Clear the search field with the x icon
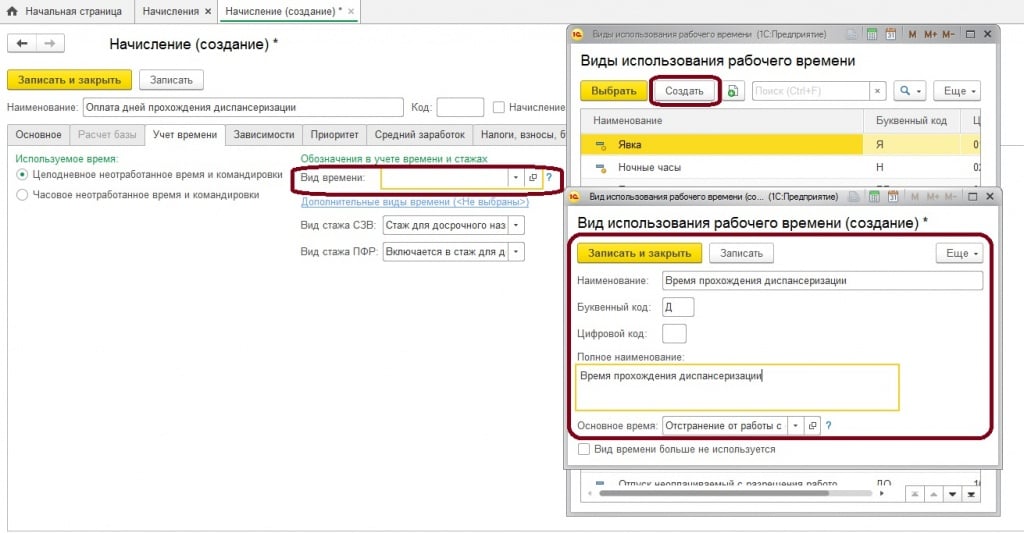1024x533 pixels. (x=877, y=91)
